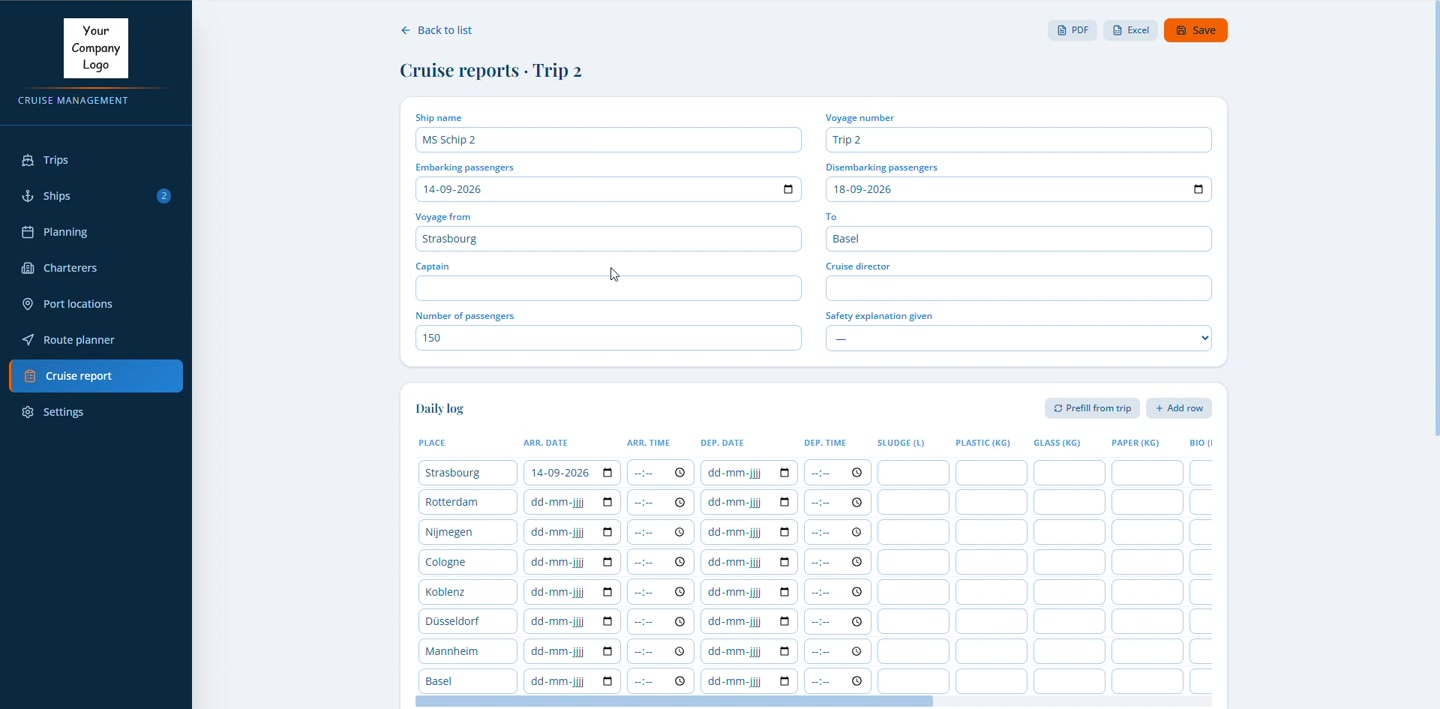Click the ARR. DATE column header
Viewport: 1440px width, 709px height.
coord(545,443)
